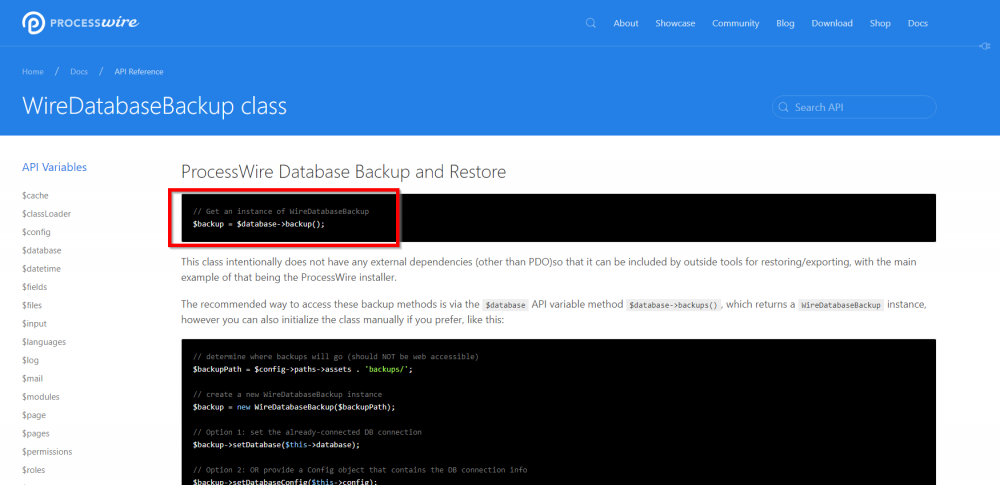
Task: Click the Shop navigation item
Action: (x=880, y=23)
